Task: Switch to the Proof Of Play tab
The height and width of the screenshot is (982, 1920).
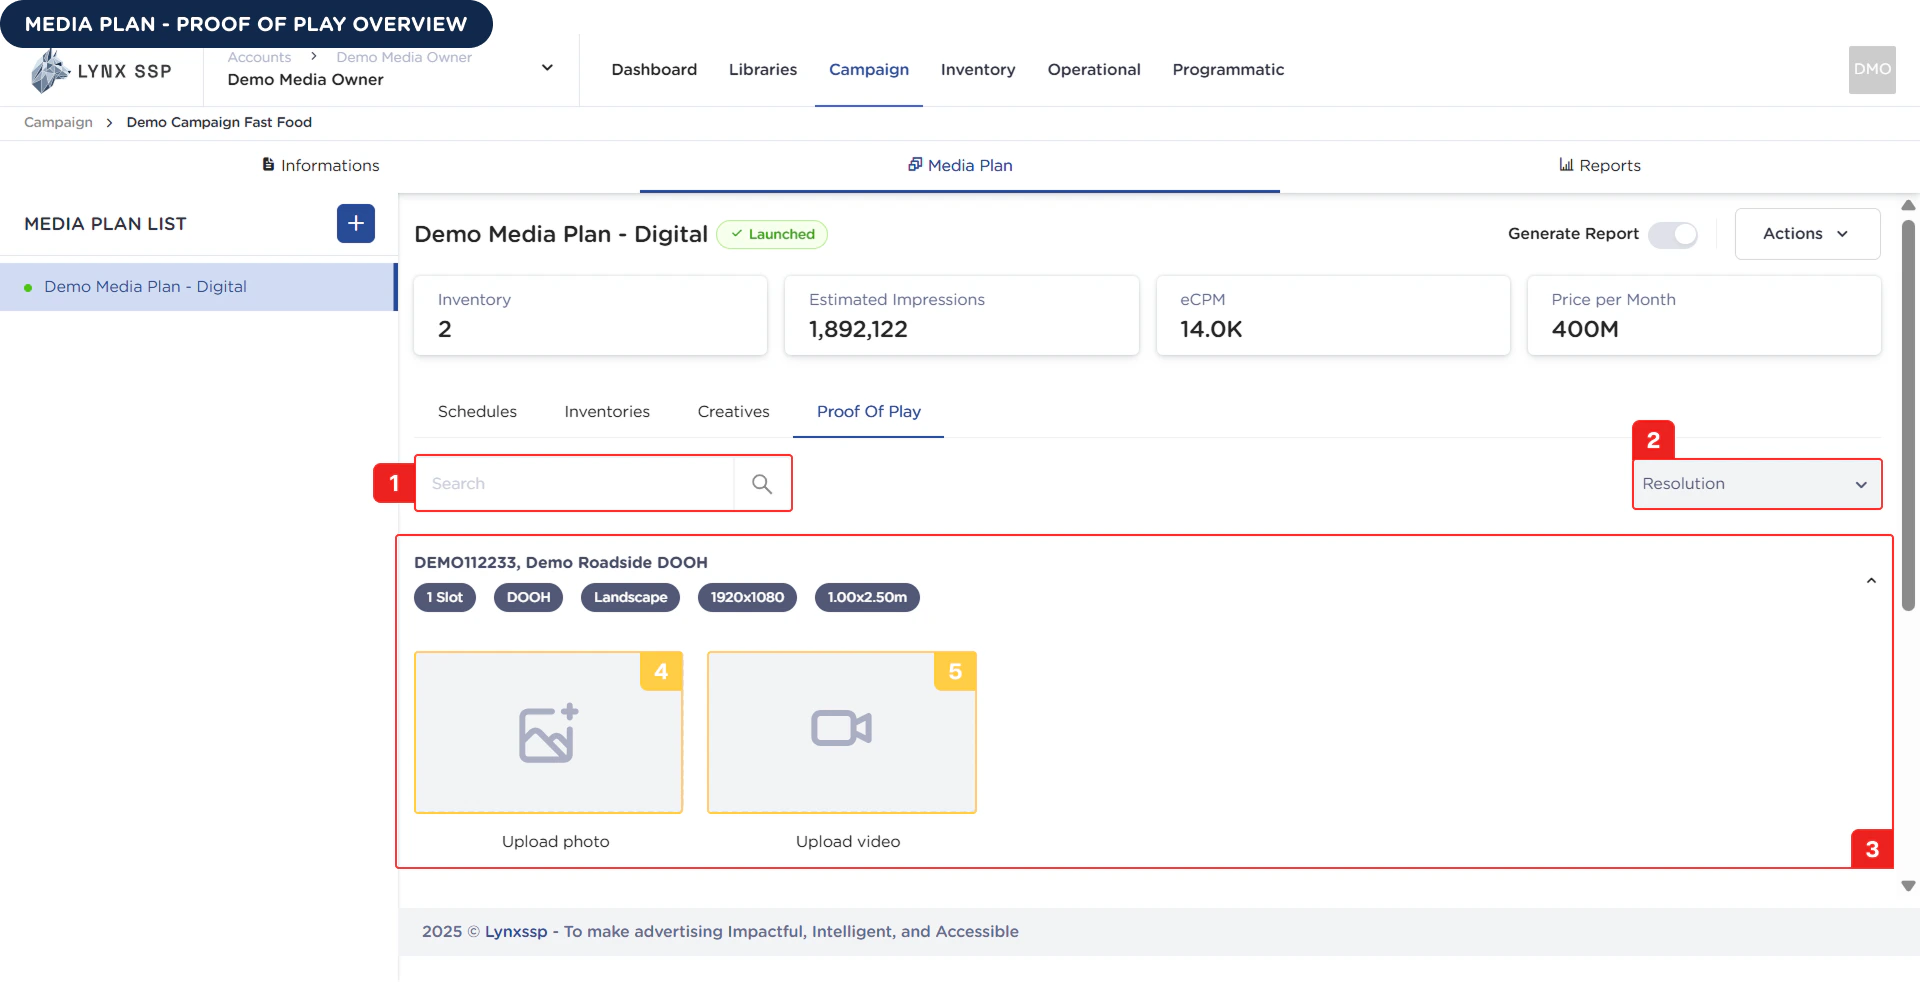Action: [x=868, y=412]
